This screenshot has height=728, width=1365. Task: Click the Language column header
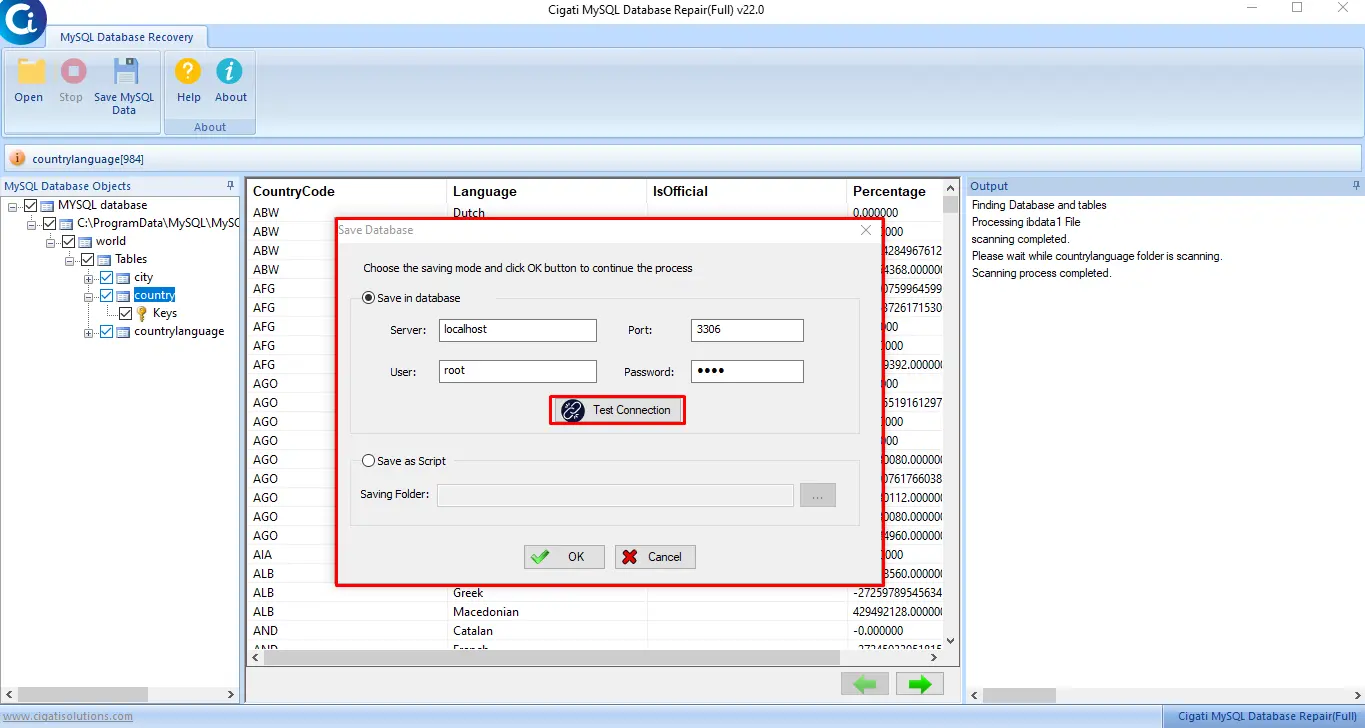coord(547,191)
